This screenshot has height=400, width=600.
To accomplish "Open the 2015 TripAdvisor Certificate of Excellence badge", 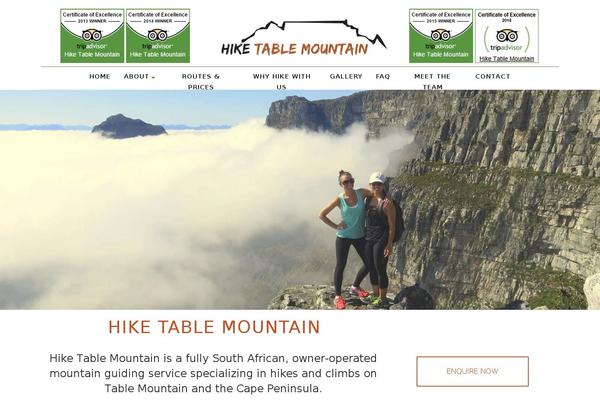I will click(x=441, y=36).
